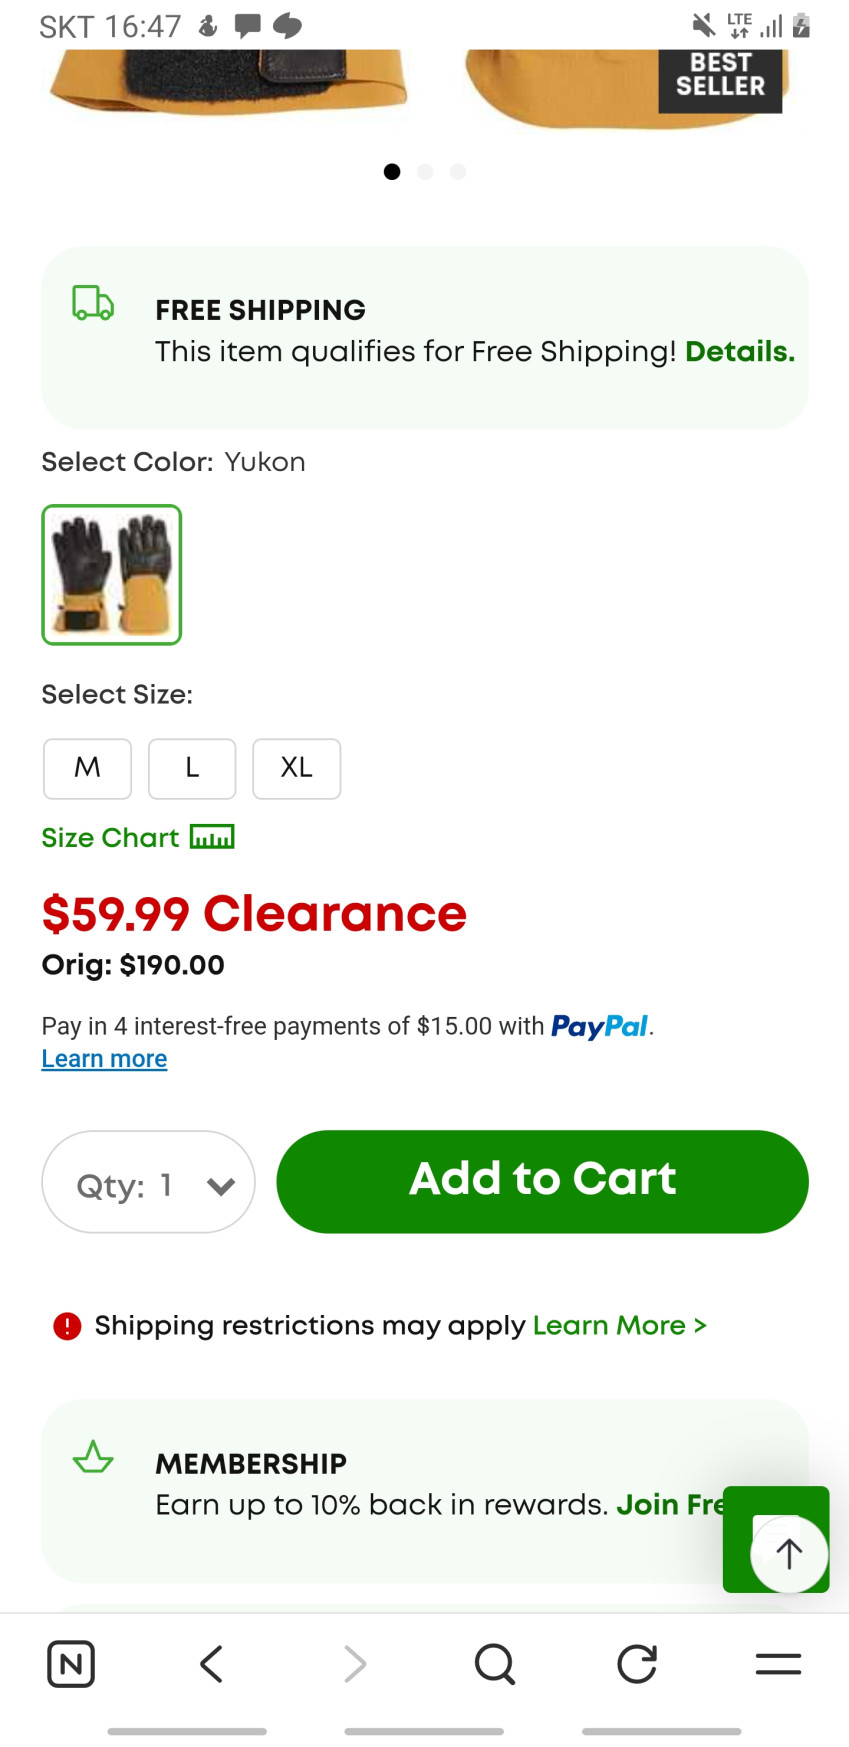Tap the Join Free membership link
Image resolution: width=849 pixels, height=1747 pixels.
668,1505
